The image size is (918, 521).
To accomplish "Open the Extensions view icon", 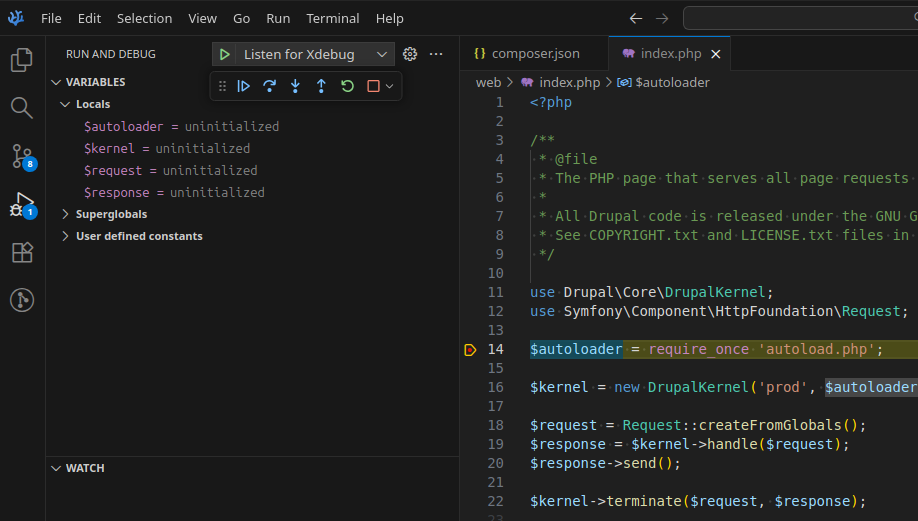I will 21,252.
